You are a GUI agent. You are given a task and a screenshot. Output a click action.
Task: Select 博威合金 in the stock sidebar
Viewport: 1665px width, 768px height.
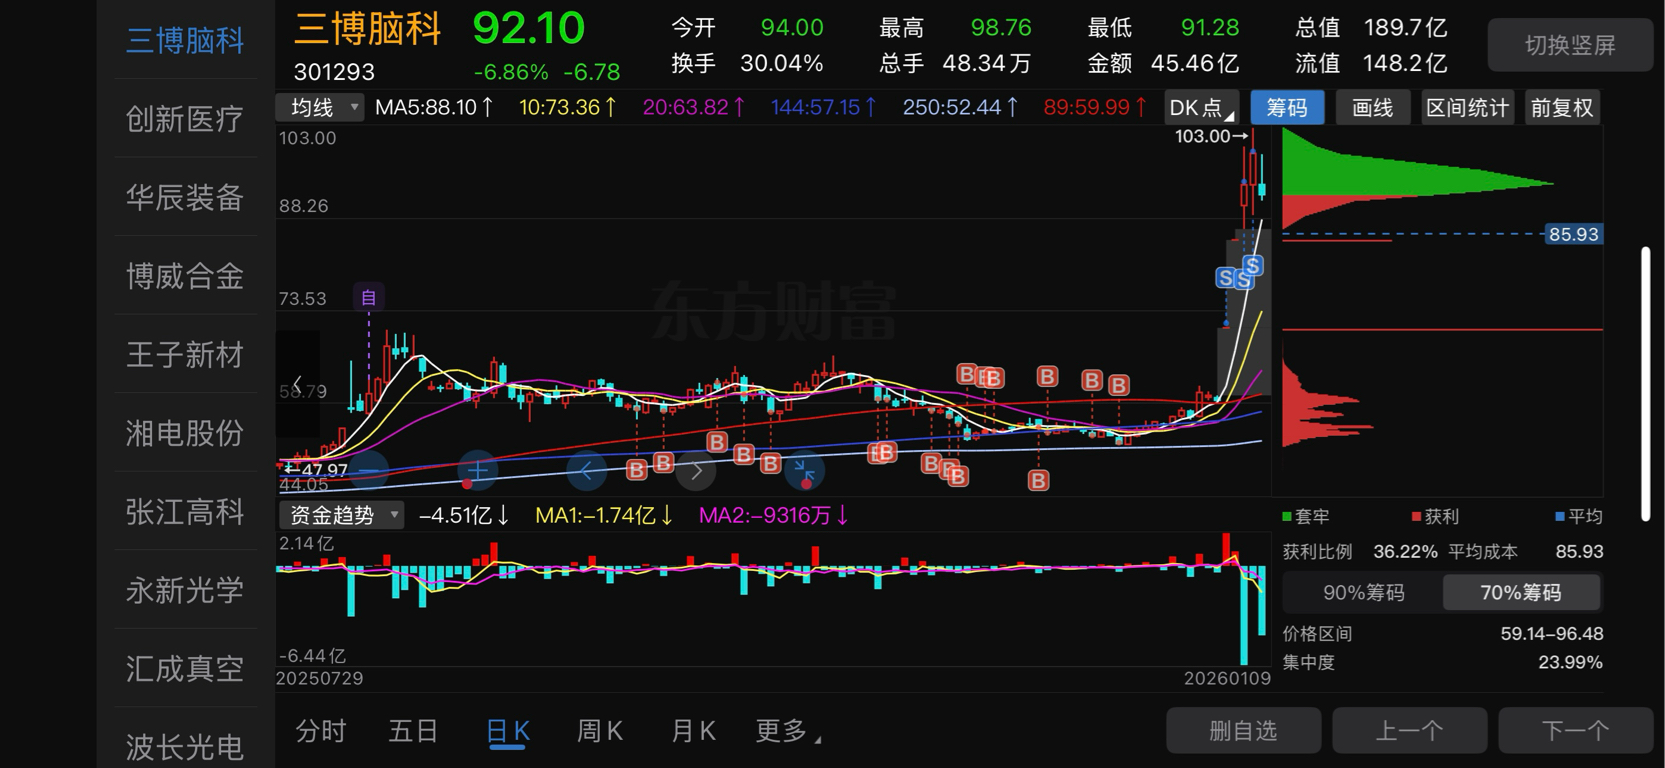point(185,276)
